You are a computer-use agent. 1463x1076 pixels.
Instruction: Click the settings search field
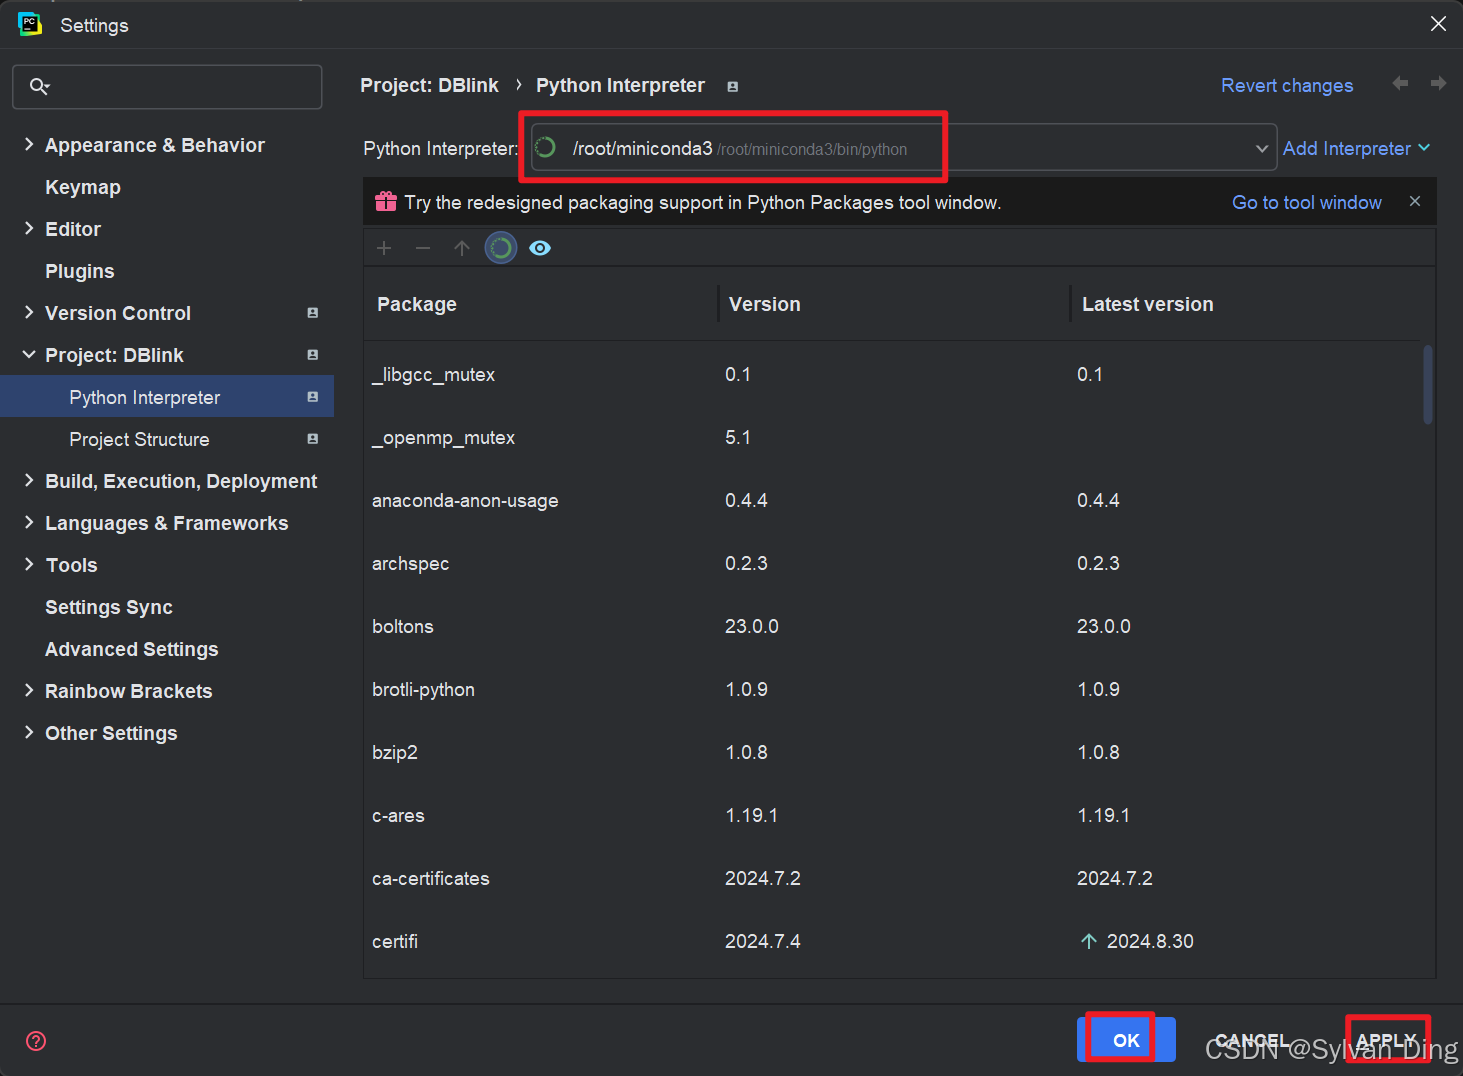[167, 87]
